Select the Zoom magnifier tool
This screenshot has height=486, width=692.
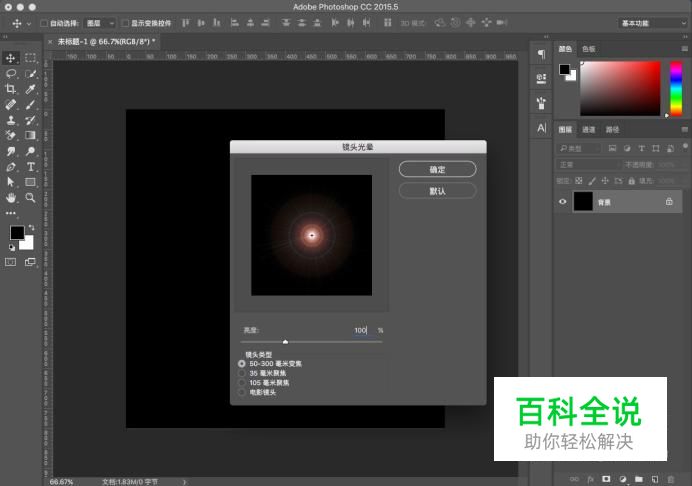pyautogui.click(x=31, y=198)
